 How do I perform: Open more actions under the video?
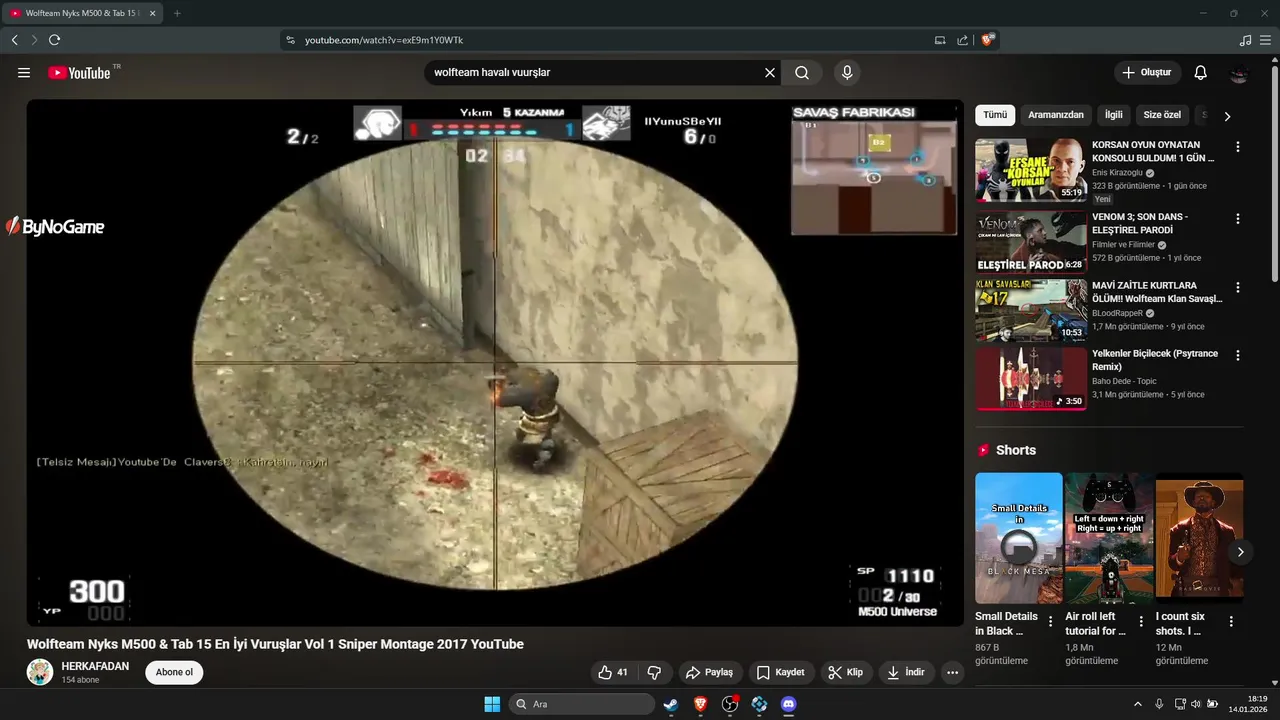[x=952, y=672]
